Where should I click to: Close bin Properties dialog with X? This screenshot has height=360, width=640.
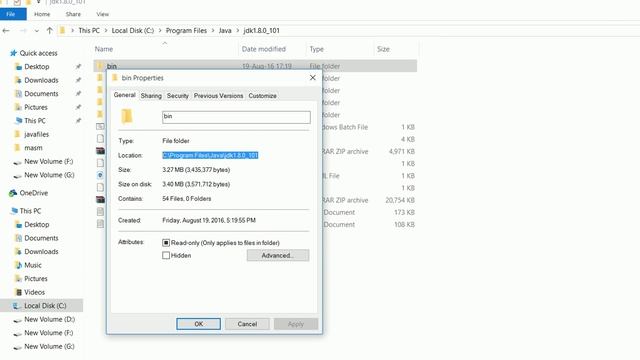coord(313,78)
